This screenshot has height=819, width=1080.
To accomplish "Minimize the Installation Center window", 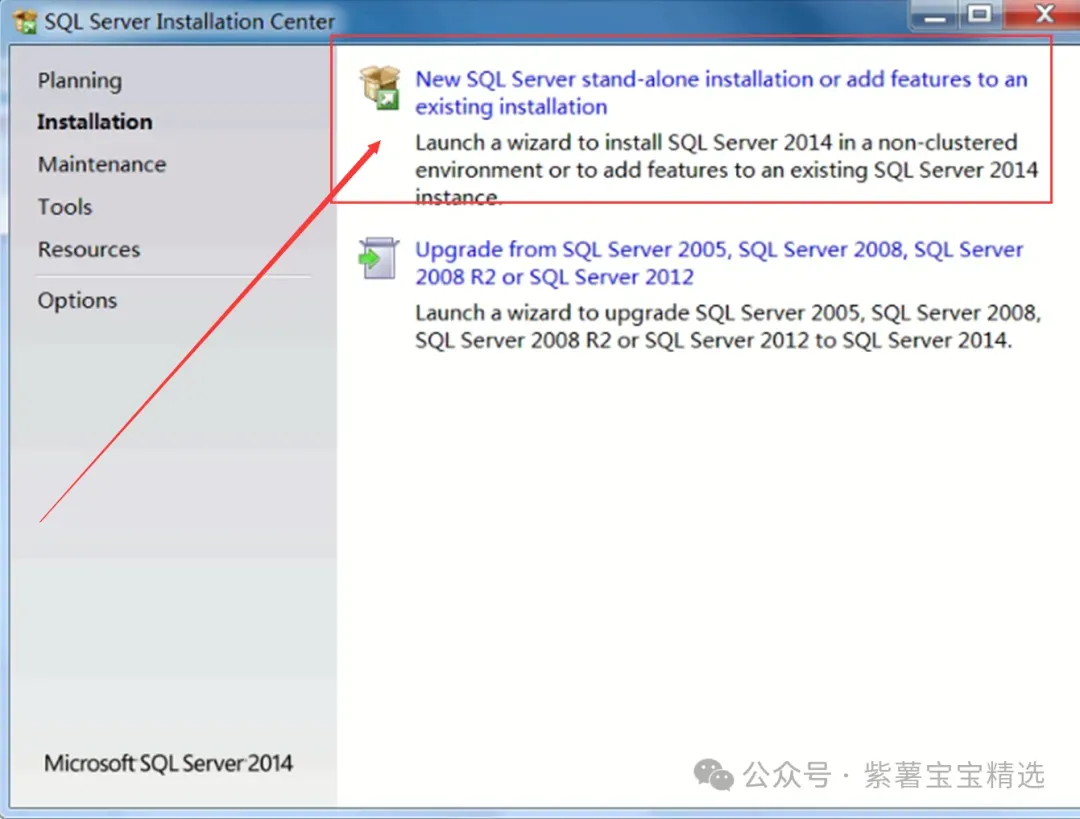I will click(x=934, y=15).
